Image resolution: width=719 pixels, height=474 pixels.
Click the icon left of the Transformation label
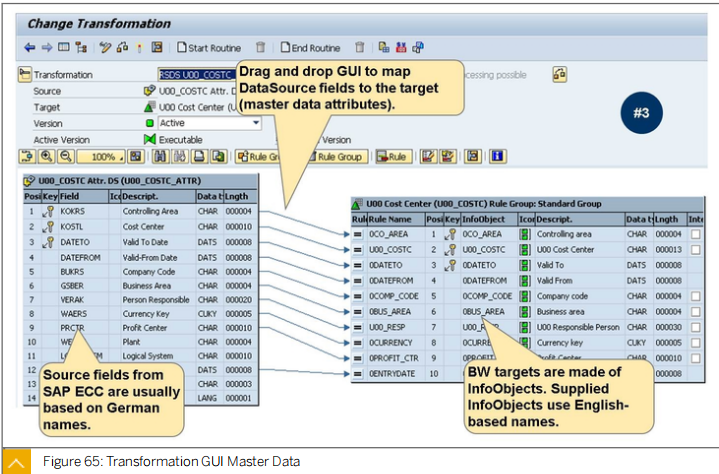(x=25, y=74)
